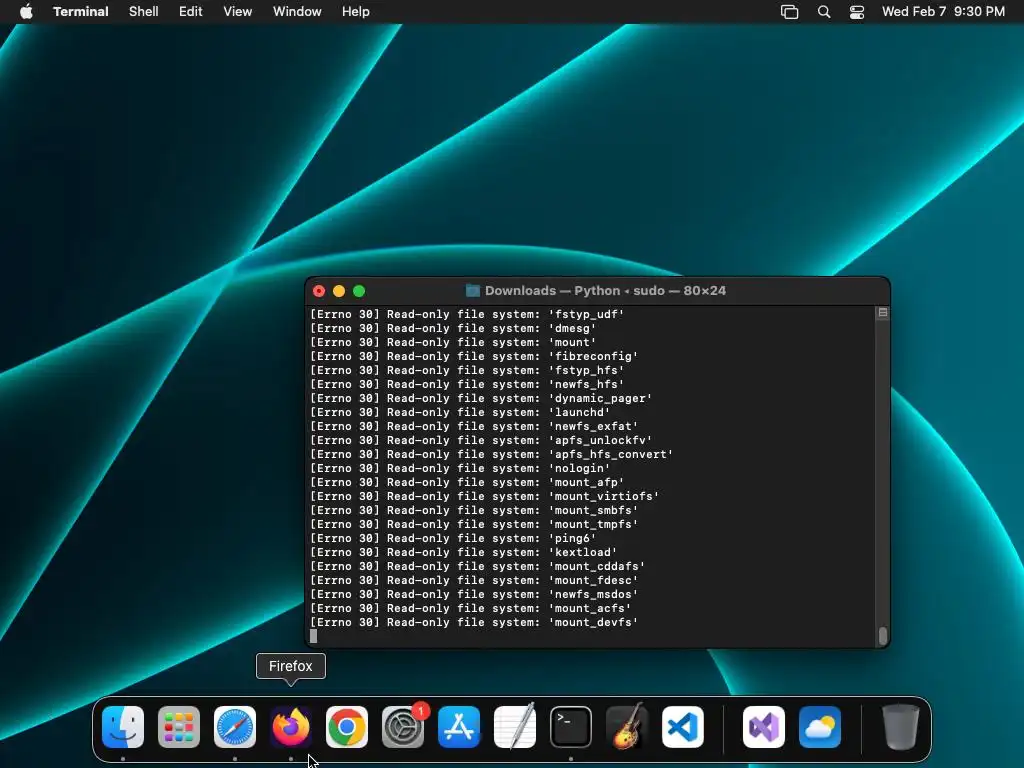Open Finder from the Dock
The height and width of the screenshot is (768, 1024).
[x=123, y=727]
